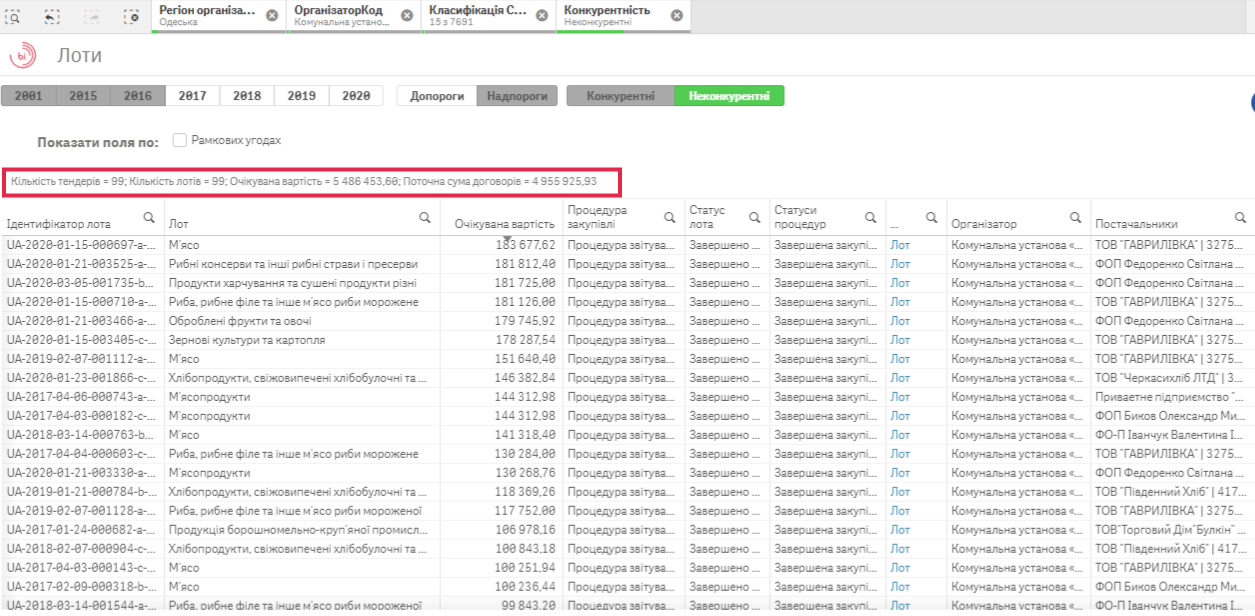The width and height of the screenshot is (1255, 616).
Task: Search in the ellipsis link column
Action: [930, 218]
